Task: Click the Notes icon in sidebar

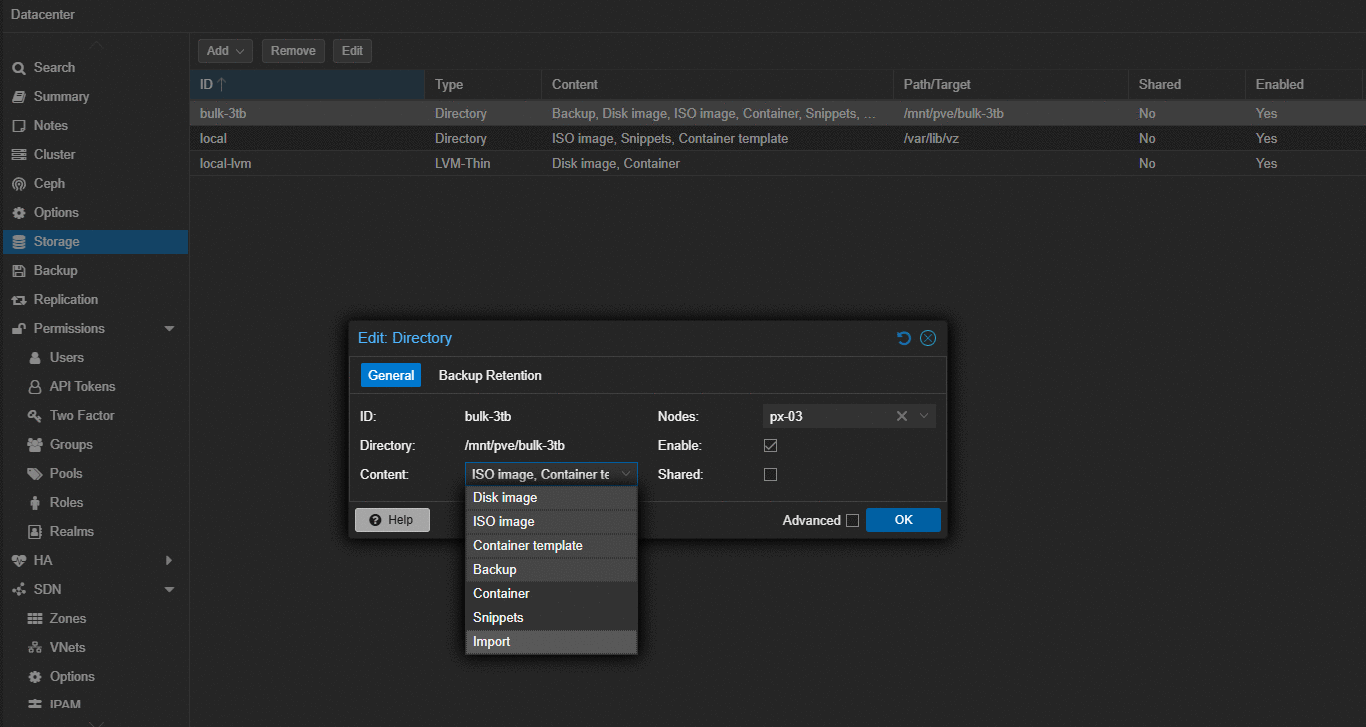Action: coord(18,126)
